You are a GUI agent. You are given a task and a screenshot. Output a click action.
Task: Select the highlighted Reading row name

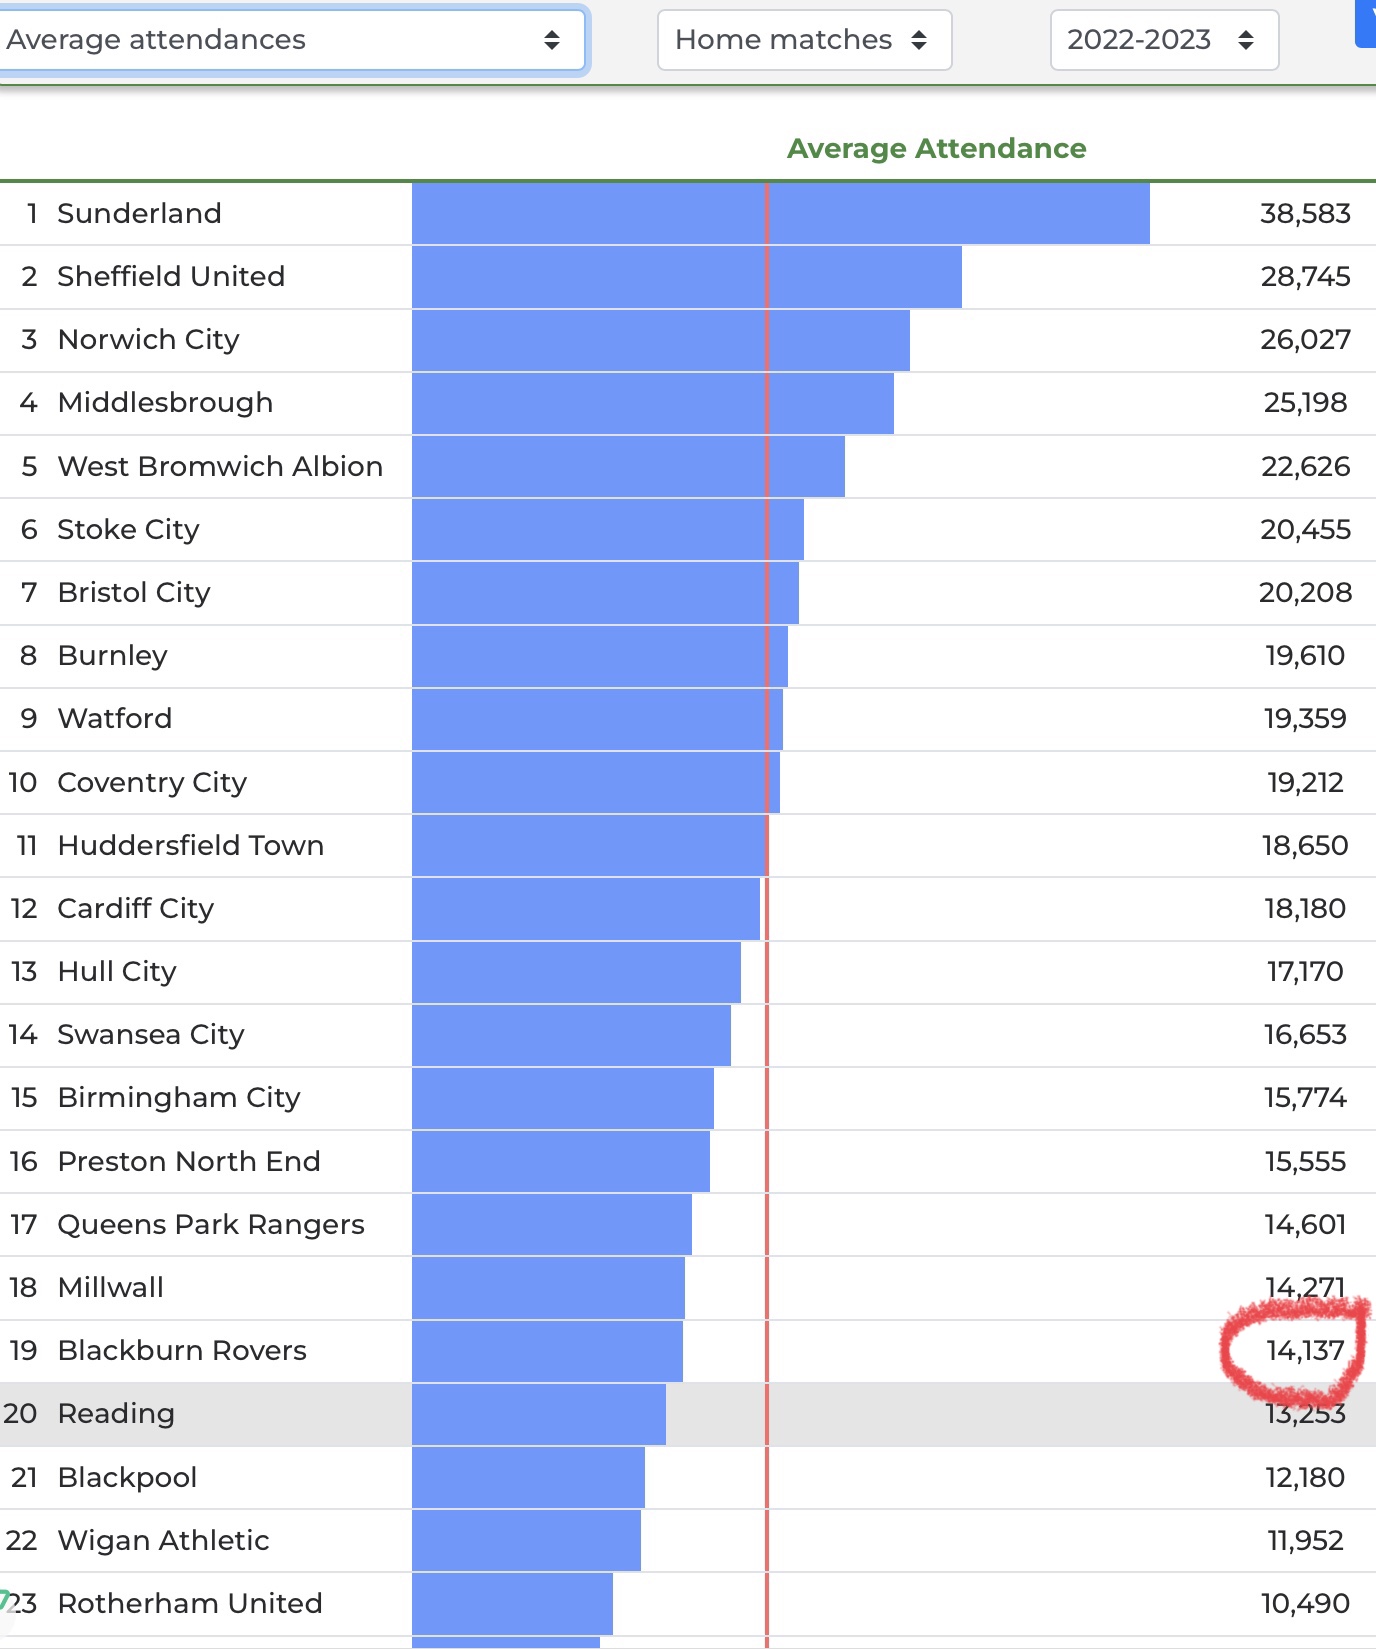pyautogui.click(x=116, y=1413)
